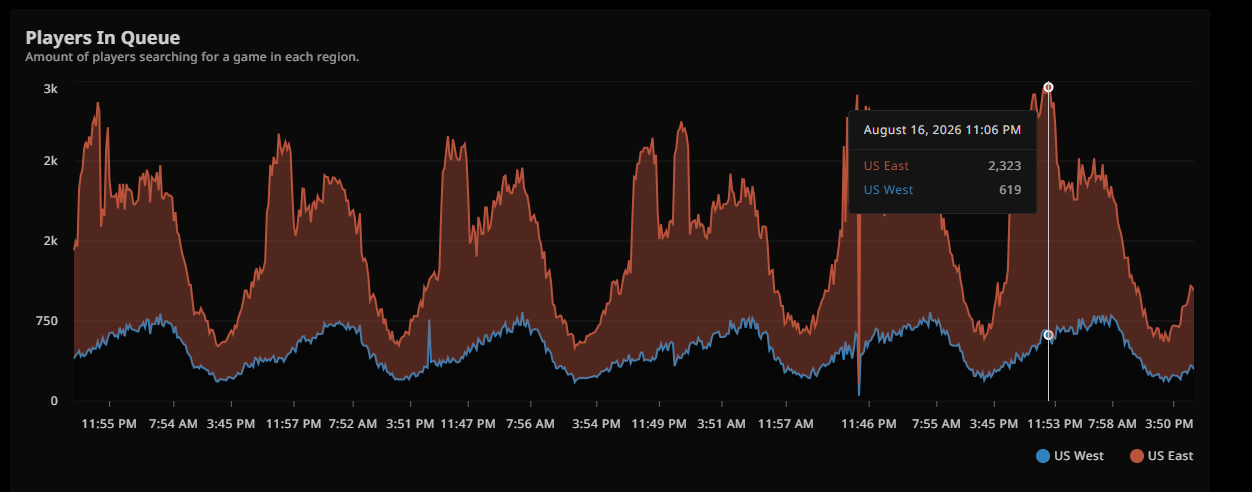Viewport: 1252px width, 492px height.
Task: Click the 11:46 PM x-axis label
Action: tap(868, 424)
